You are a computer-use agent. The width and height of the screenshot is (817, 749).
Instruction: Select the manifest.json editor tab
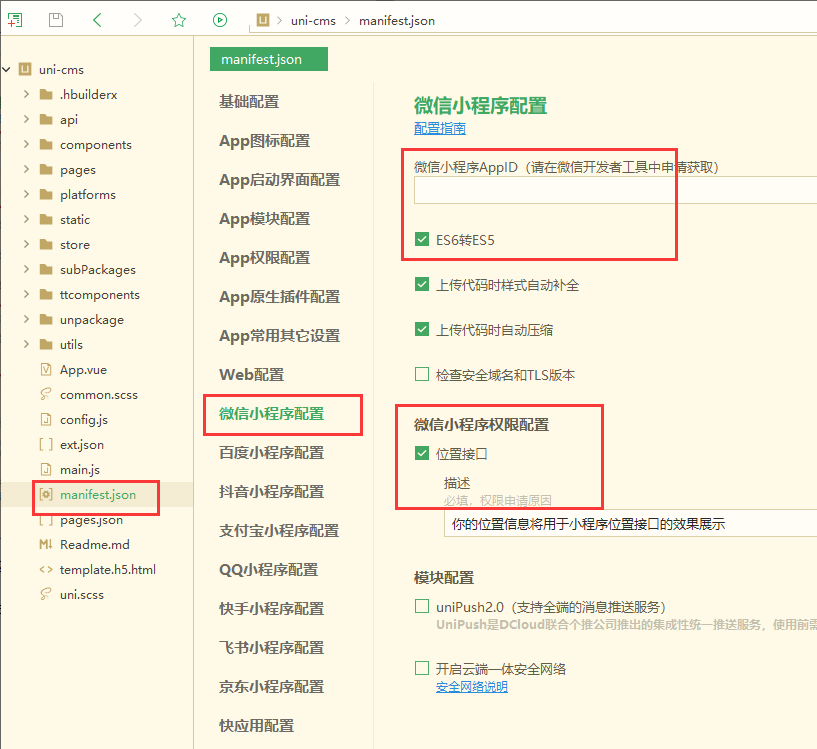click(x=269, y=60)
